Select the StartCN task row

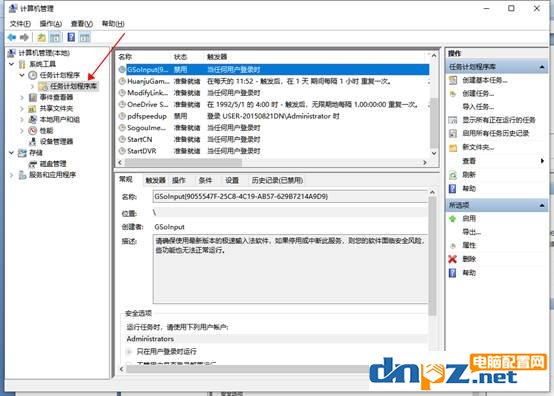click(273, 140)
